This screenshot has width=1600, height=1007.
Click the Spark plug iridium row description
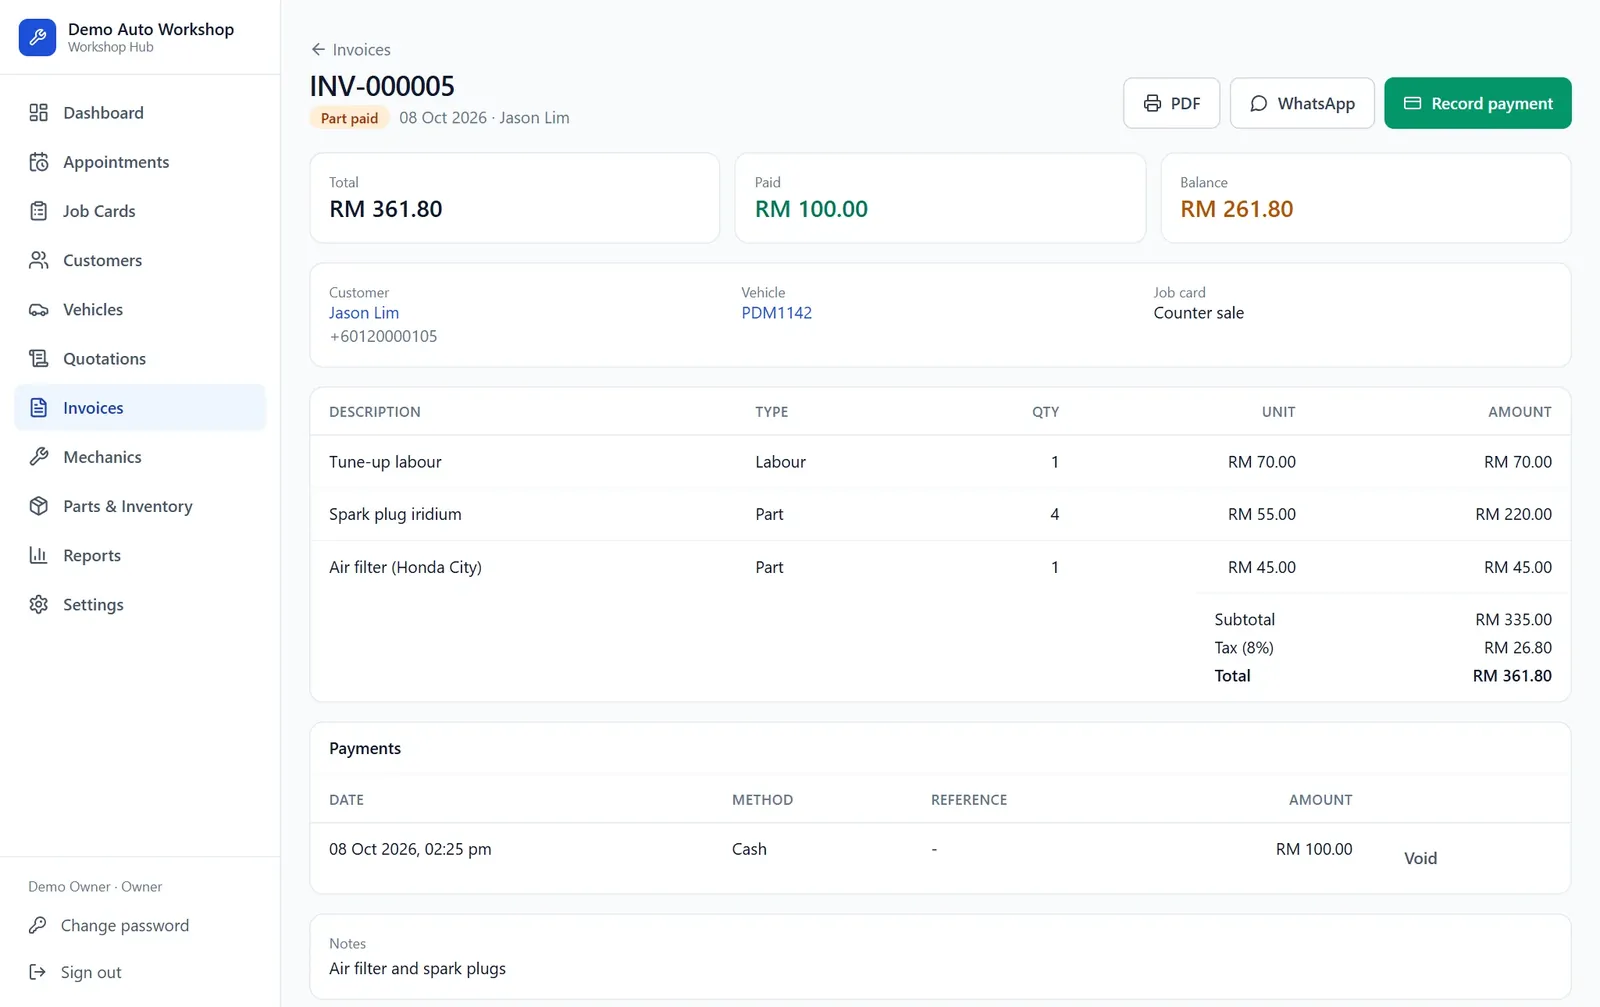(395, 514)
